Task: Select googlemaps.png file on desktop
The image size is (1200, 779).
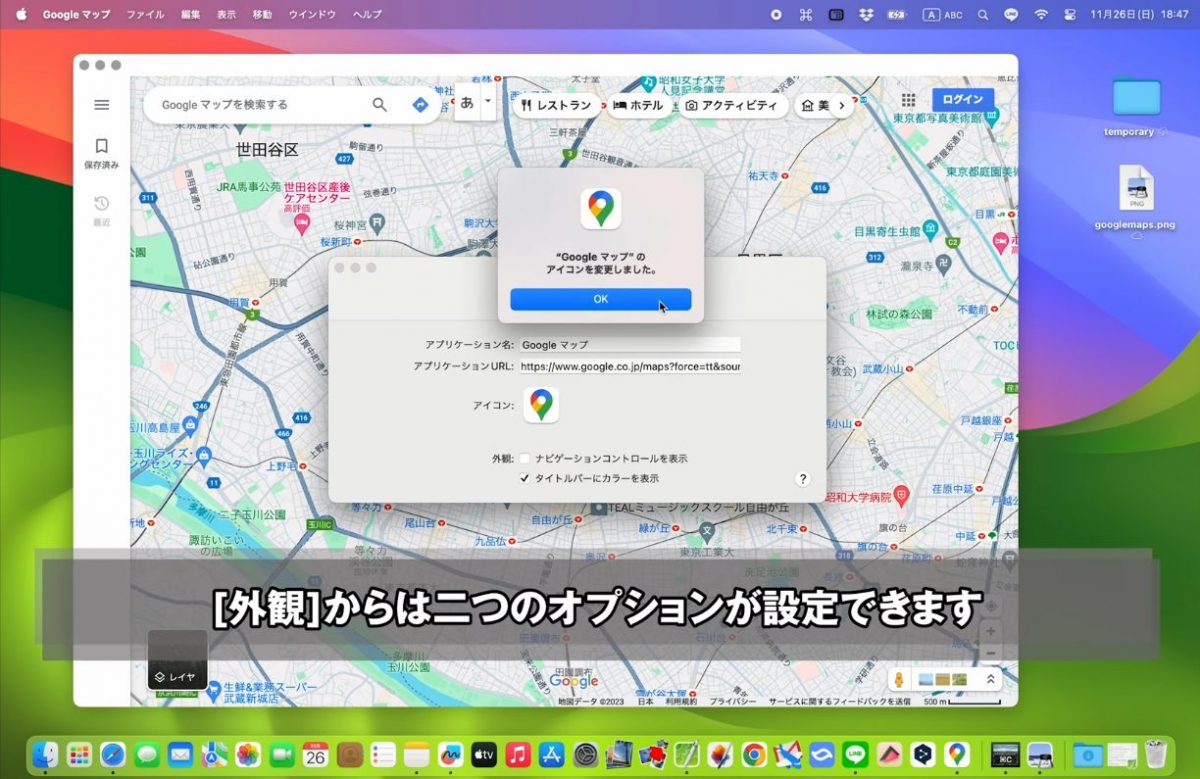Action: pyautogui.click(x=1136, y=199)
